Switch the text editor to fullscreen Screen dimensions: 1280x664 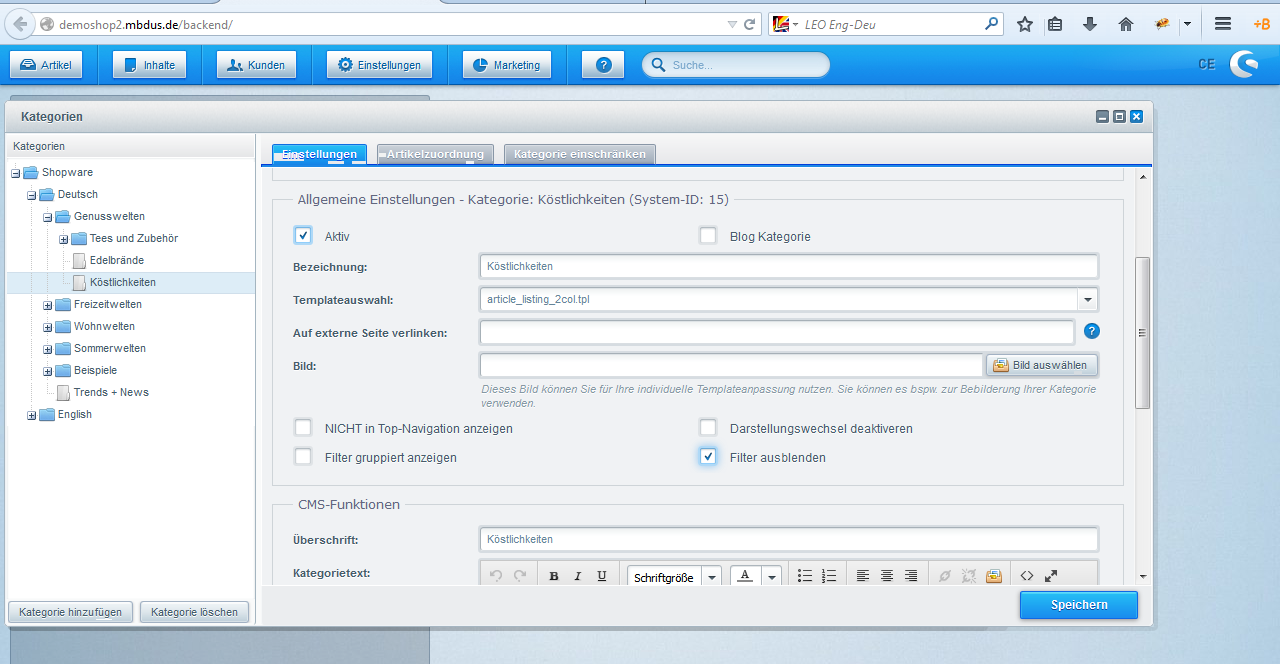point(1051,576)
